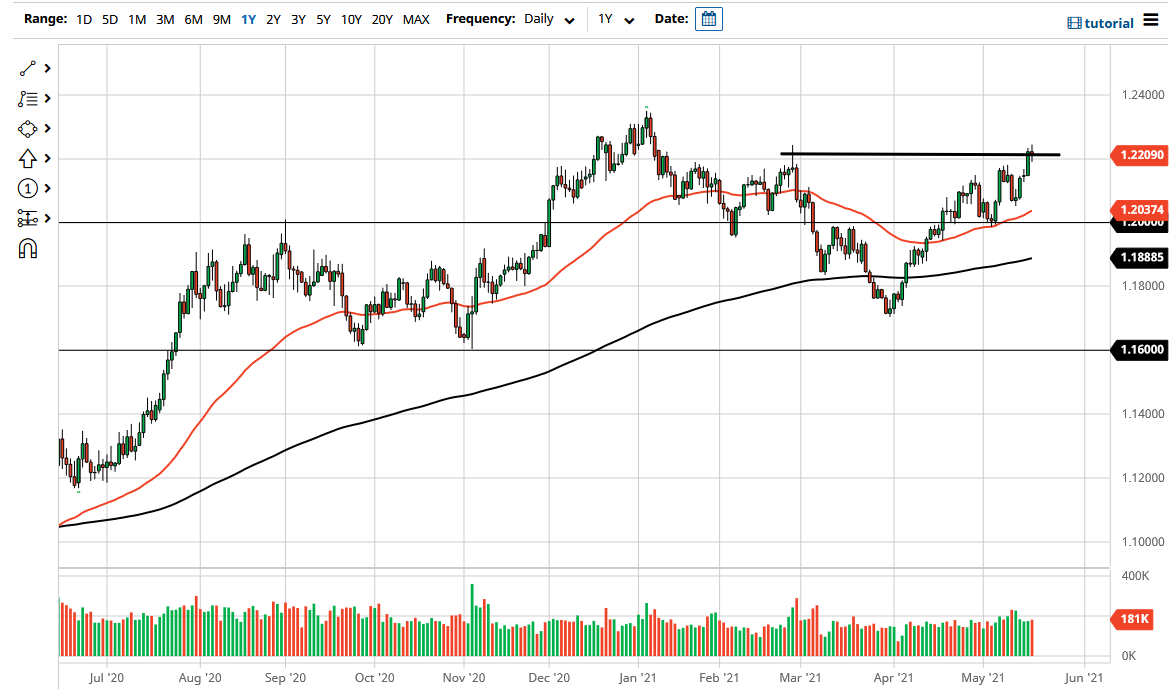Expand the Fibonacci tool options arrow
This screenshot has height=692, width=1171.
48,99
